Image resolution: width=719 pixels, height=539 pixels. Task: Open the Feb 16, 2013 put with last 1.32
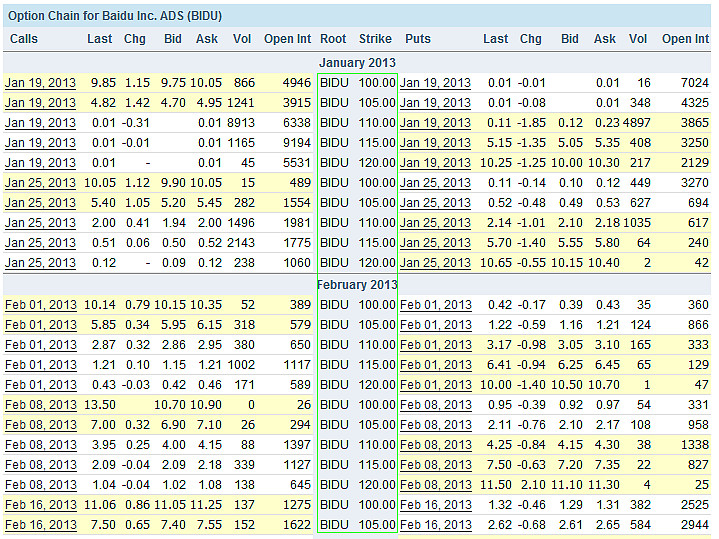click(x=436, y=505)
